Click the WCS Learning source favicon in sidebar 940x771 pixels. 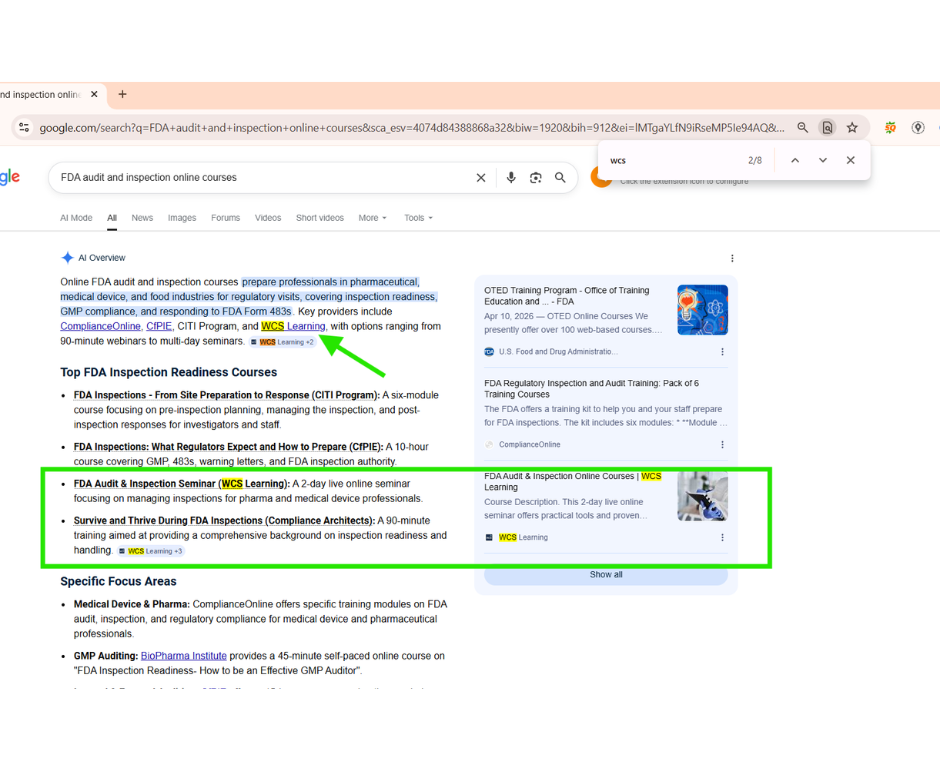click(x=489, y=538)
